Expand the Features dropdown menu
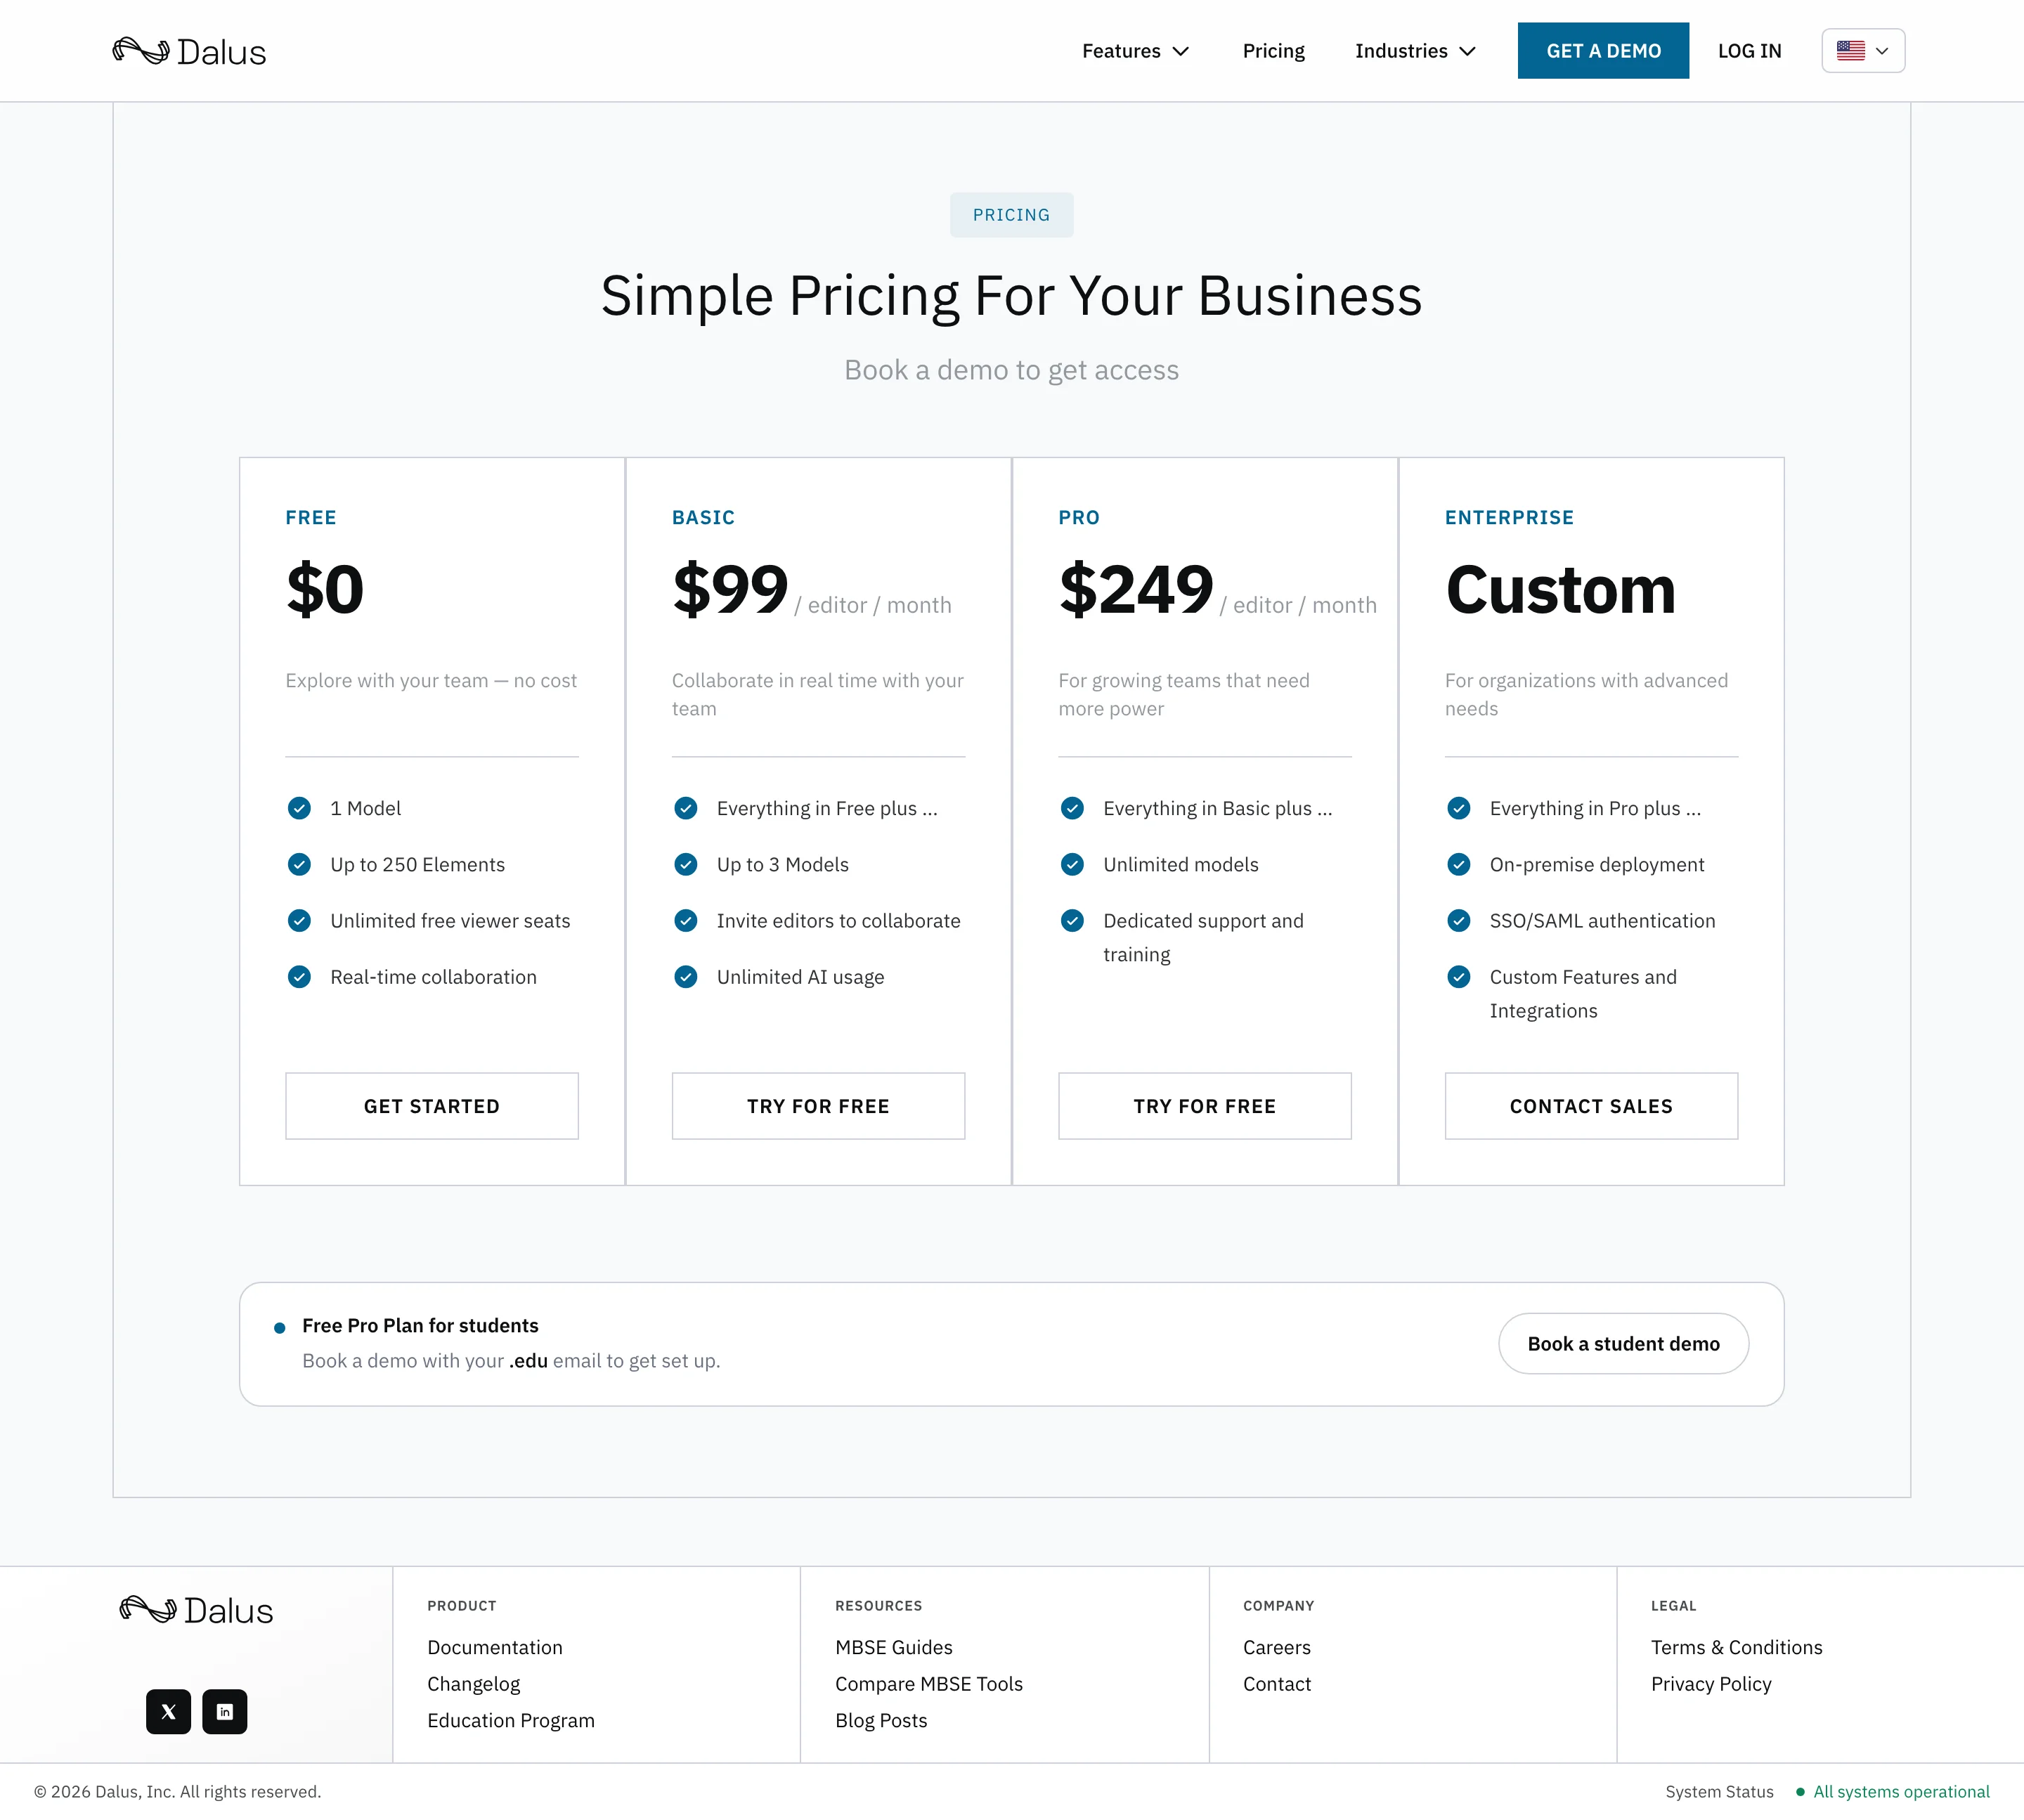Screen dimensions: 2024x1820 1136,51
